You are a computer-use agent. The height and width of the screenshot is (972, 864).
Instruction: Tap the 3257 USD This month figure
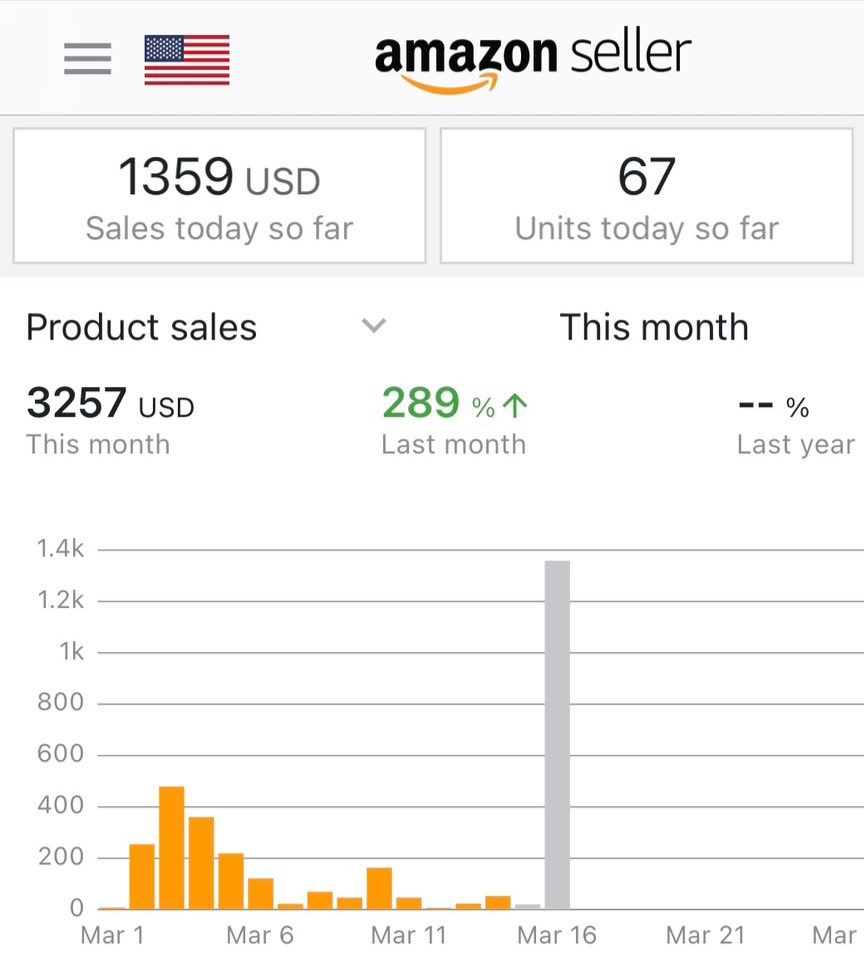coord(110,420)
